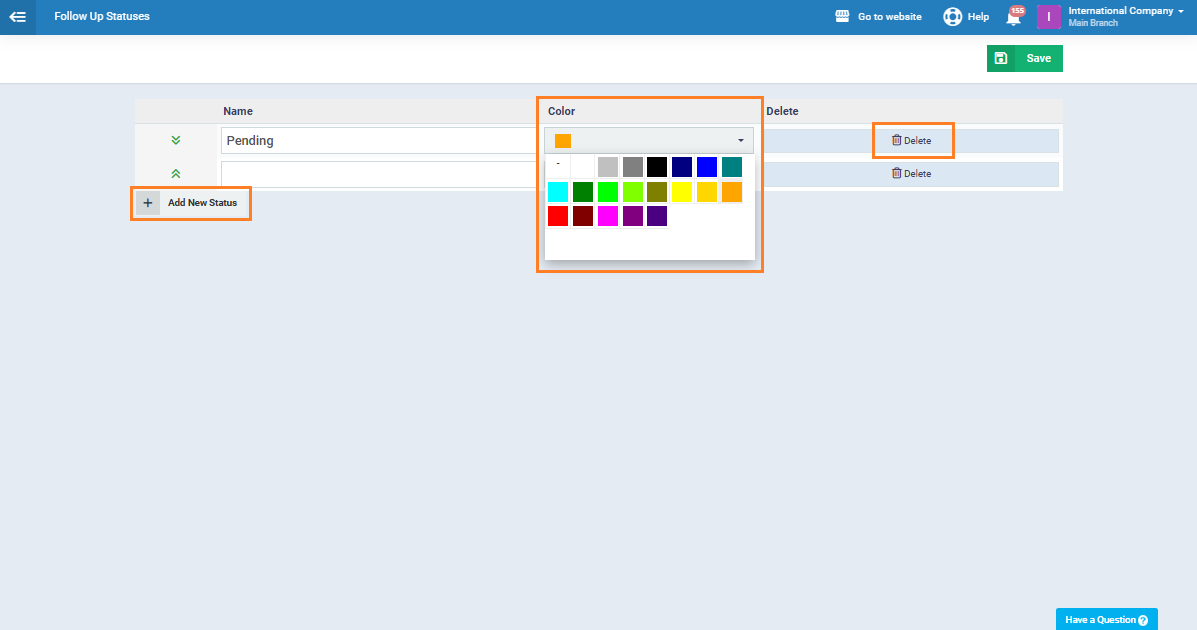Choose the cyan color swatch
The image size is (1197, 630).
[x=558, y=192]
